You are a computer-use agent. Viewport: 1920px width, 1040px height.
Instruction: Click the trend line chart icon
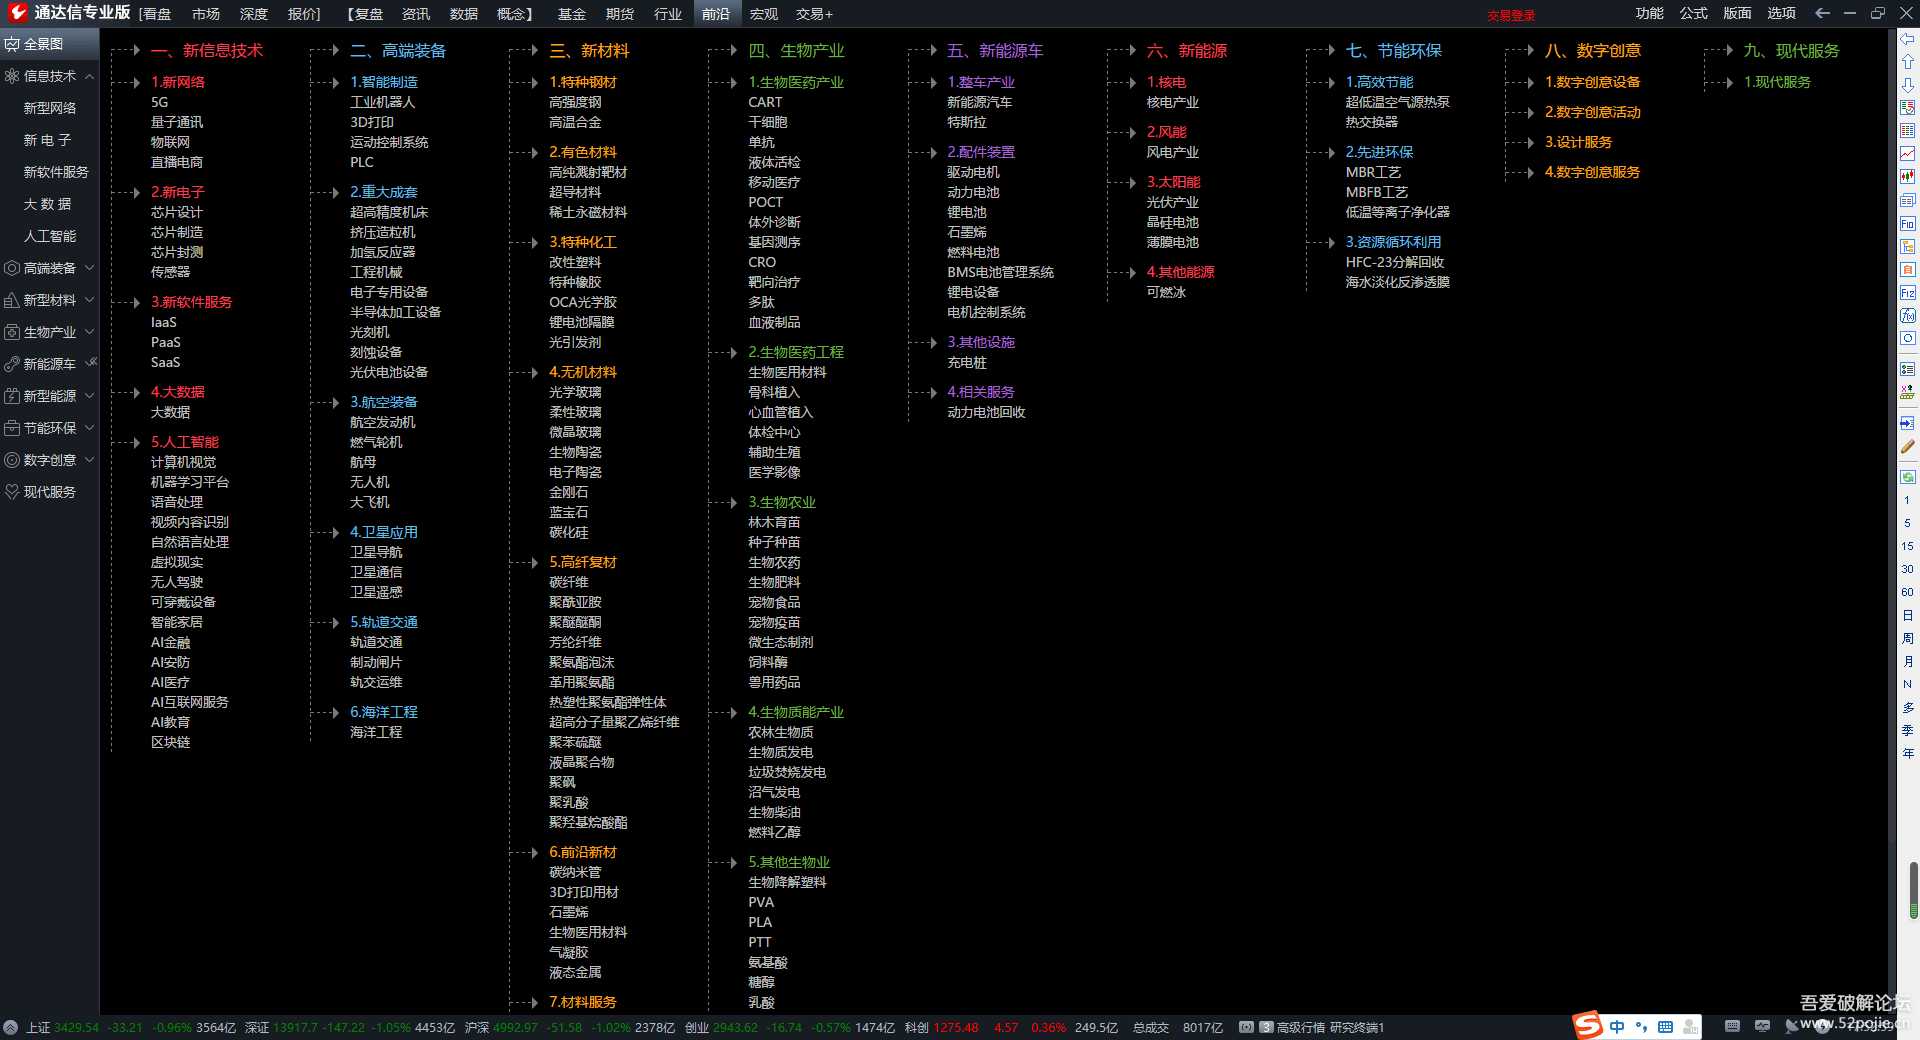click(1907, 154)
